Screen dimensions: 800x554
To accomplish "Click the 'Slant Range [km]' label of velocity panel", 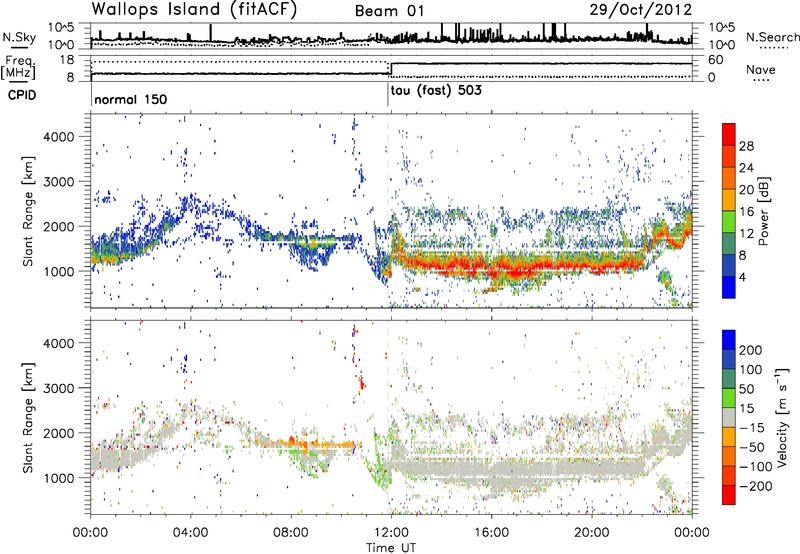I will pyautogui.click(x=28, y=417).
